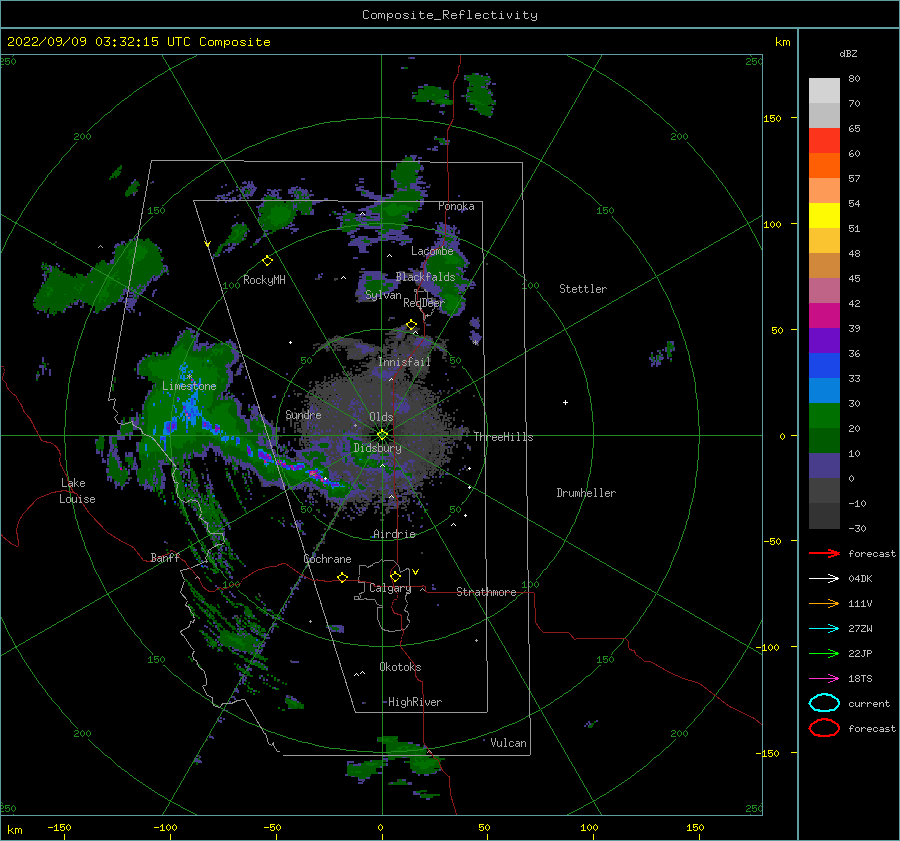Click the Airdrie label

pos(394,534)
